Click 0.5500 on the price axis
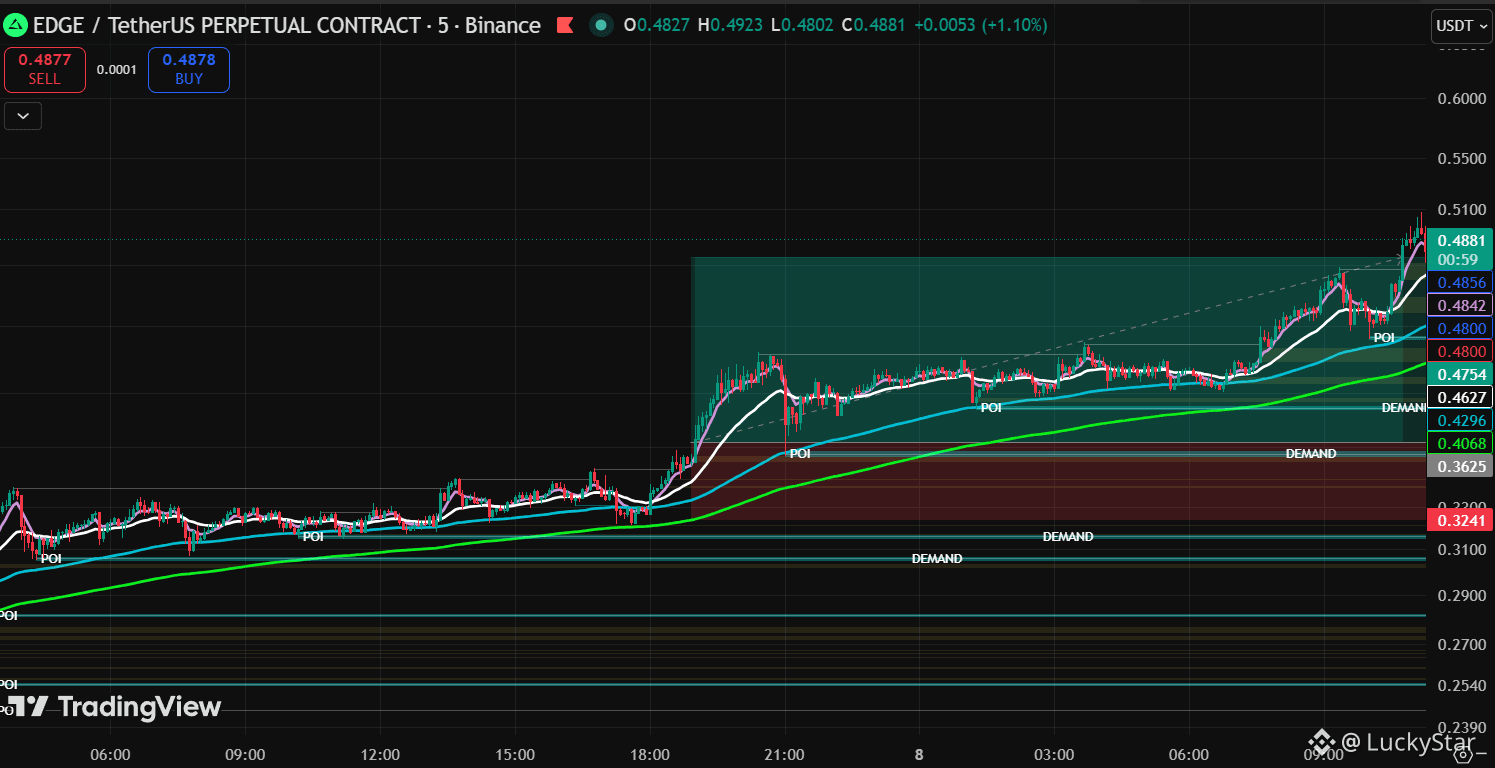 [x=1461, y=159]
